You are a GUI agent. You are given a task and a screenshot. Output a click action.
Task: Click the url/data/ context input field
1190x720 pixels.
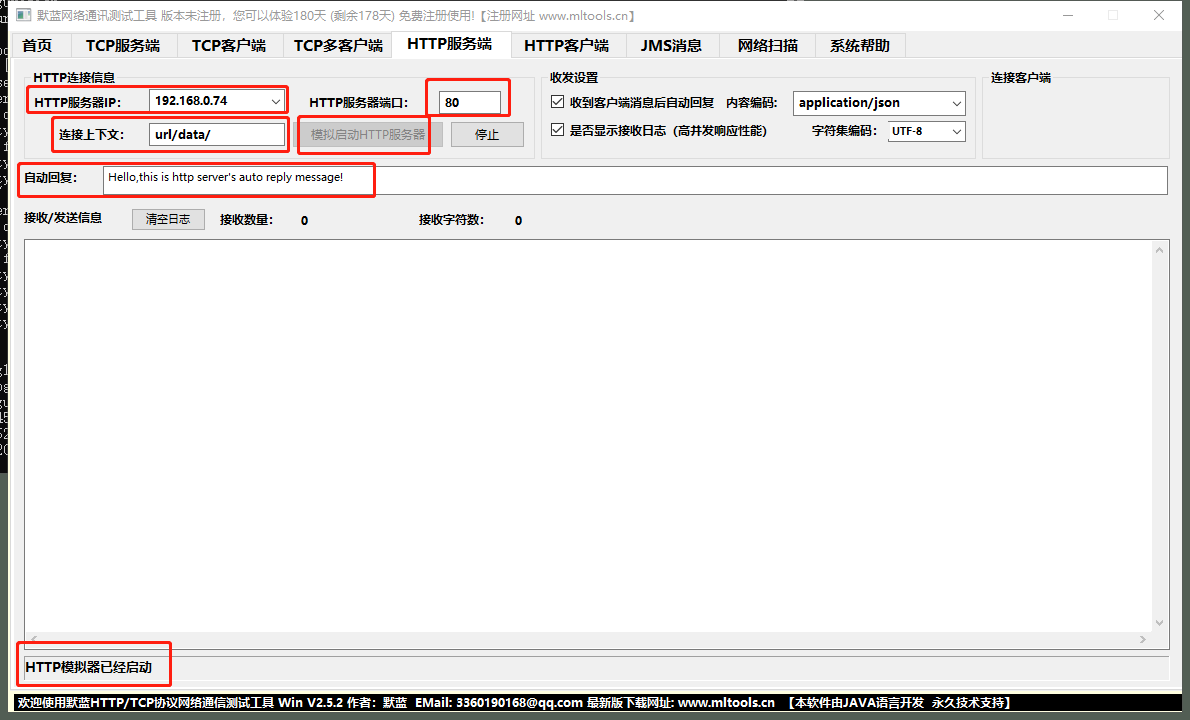(x=217, y=134)
